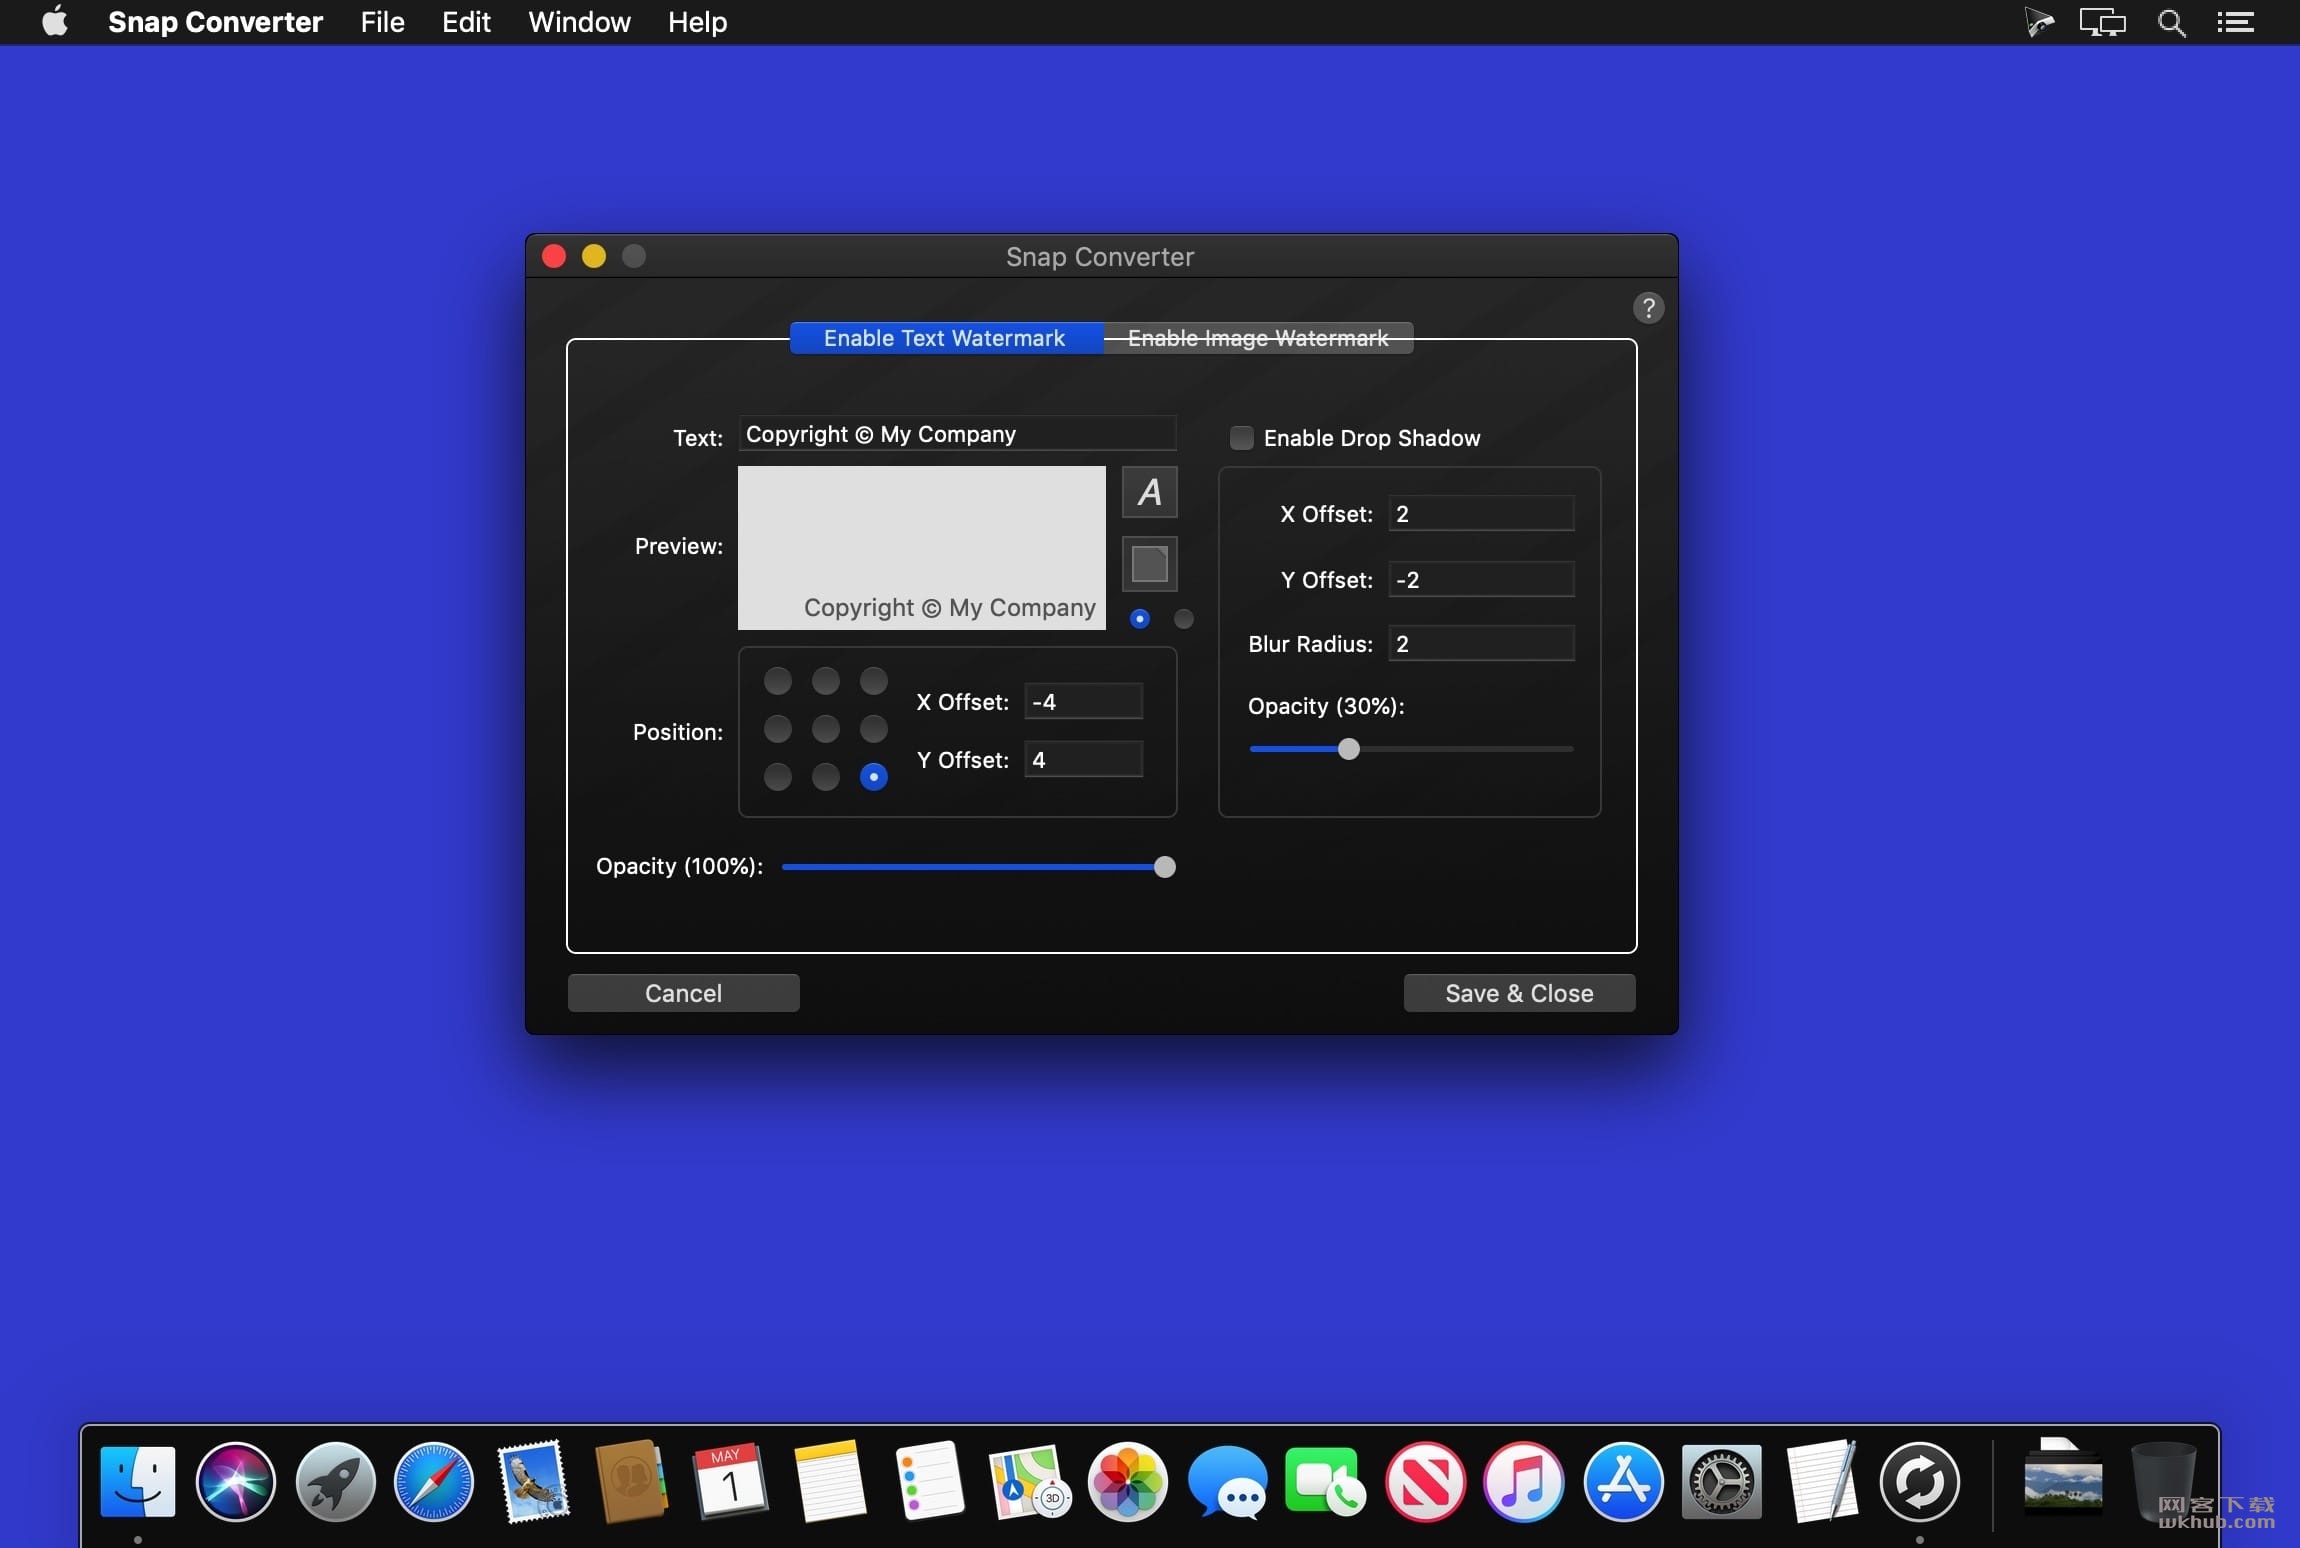Click the text Opacity (100%) slider
Screen dimensions: 2300x1548
click(978, 867)
